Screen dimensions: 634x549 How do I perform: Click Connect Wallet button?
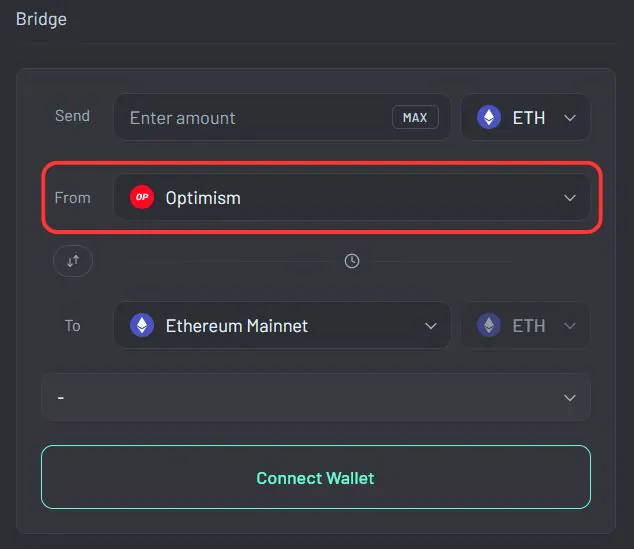point(316,477)
